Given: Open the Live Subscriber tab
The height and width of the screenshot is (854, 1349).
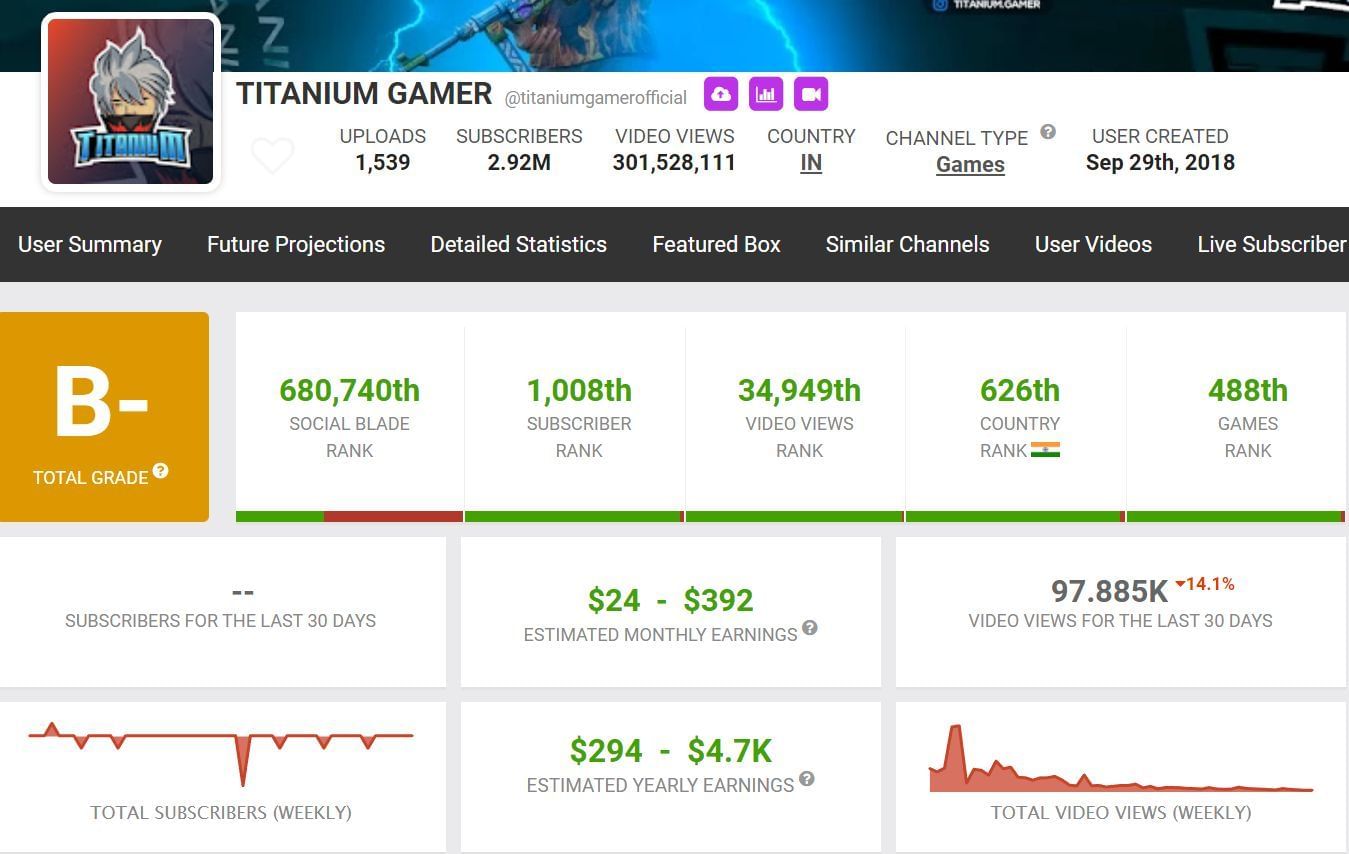Looking at the screenshot, I should tap(1271, 245).
